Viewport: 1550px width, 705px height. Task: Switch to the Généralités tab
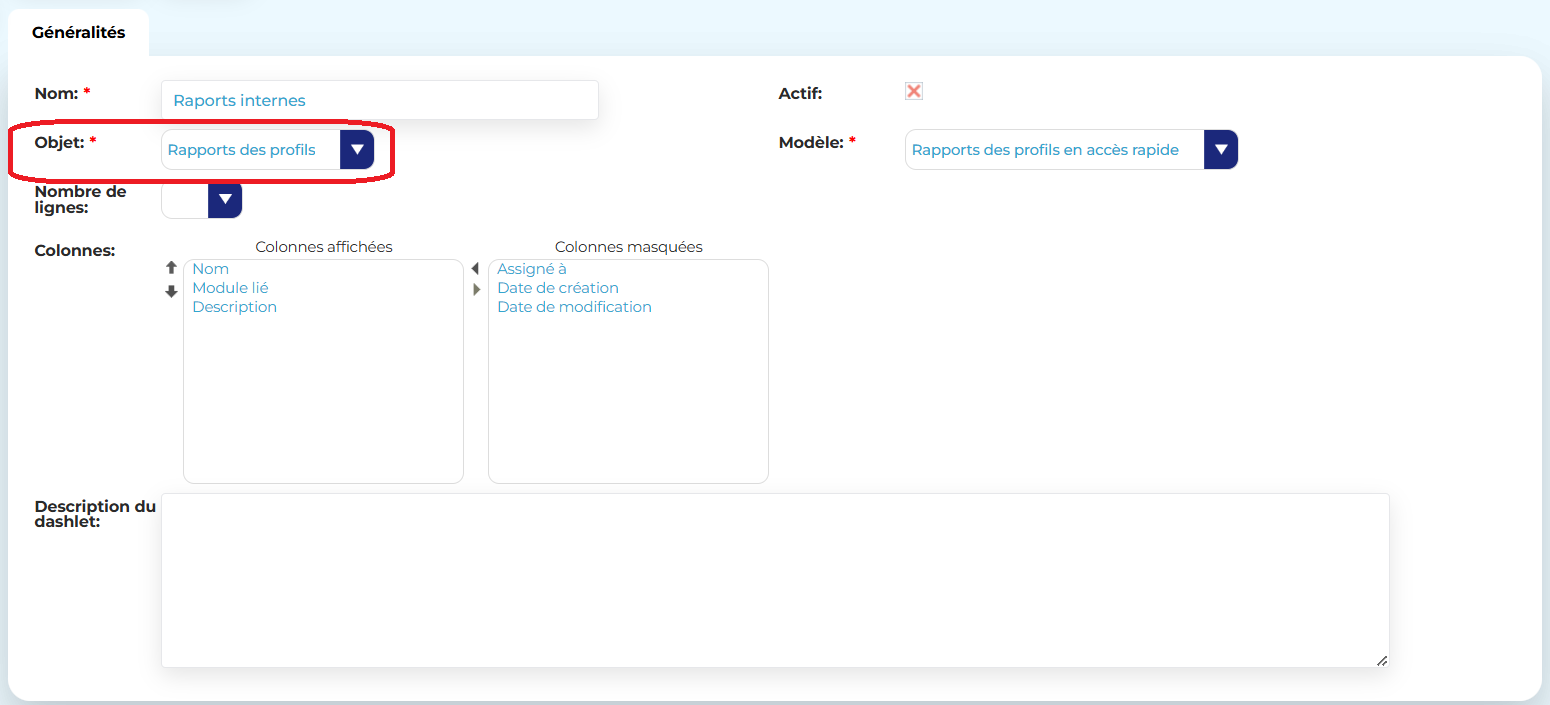(78, 33)
